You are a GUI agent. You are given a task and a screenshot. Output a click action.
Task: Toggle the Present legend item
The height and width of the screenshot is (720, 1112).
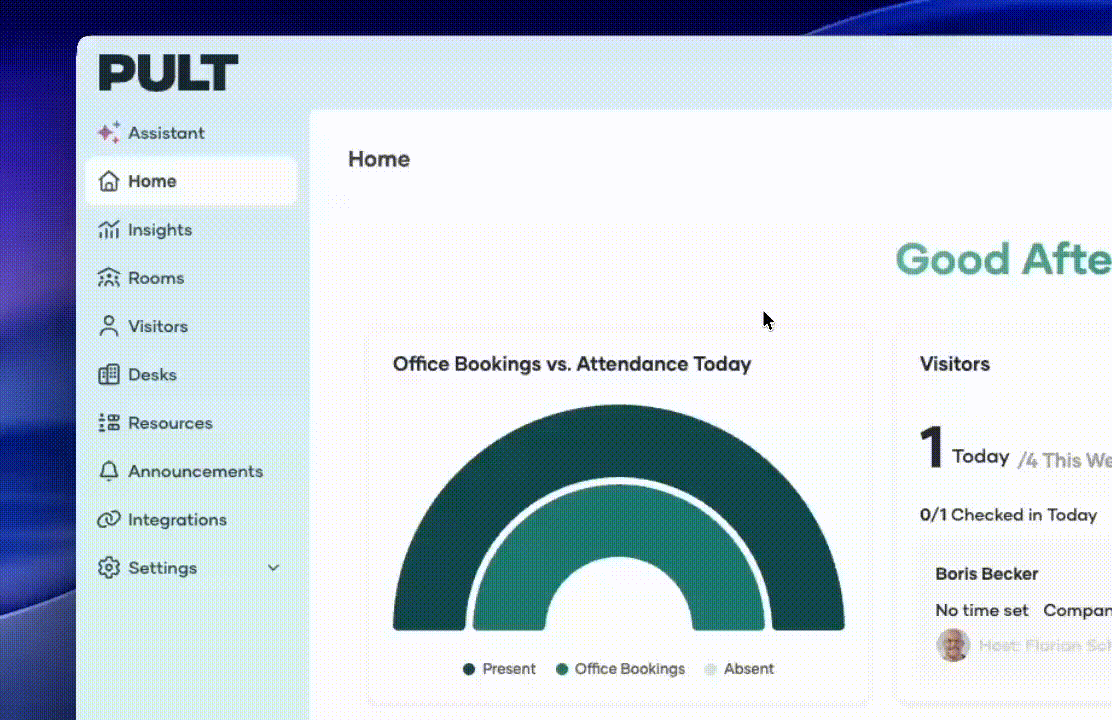499,669
